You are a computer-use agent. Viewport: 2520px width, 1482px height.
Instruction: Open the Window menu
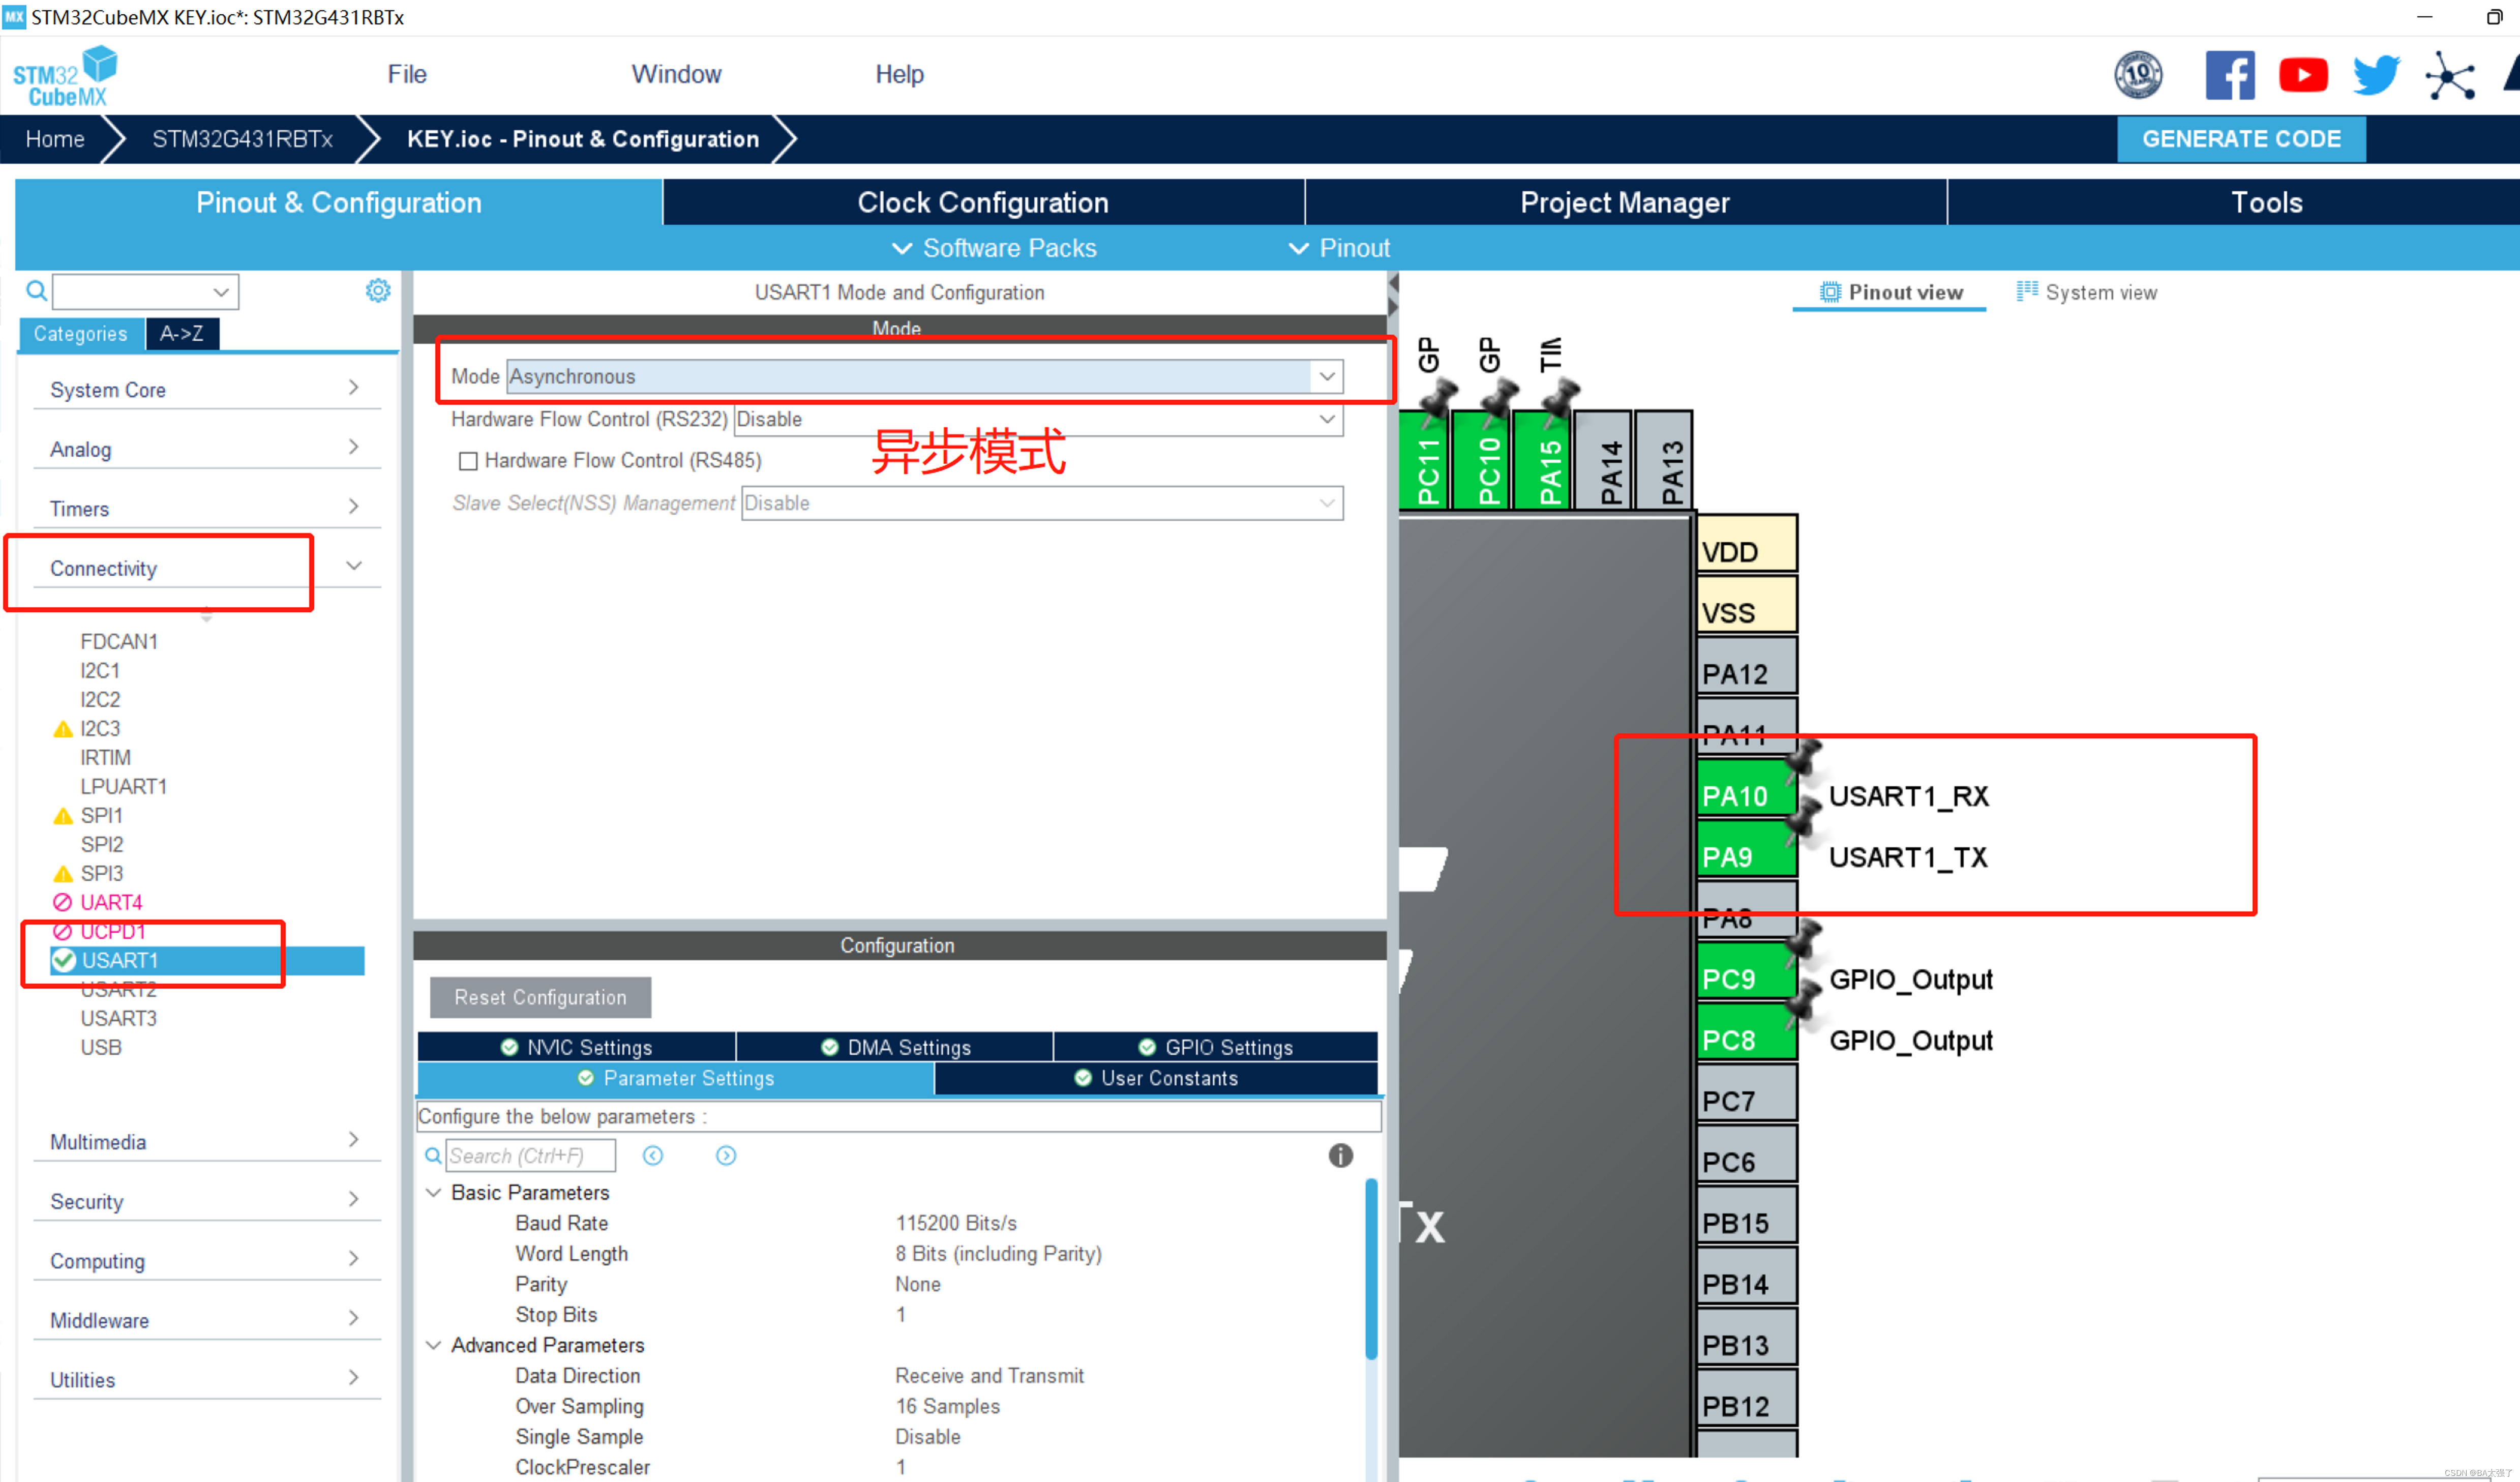tap(676, 73)
